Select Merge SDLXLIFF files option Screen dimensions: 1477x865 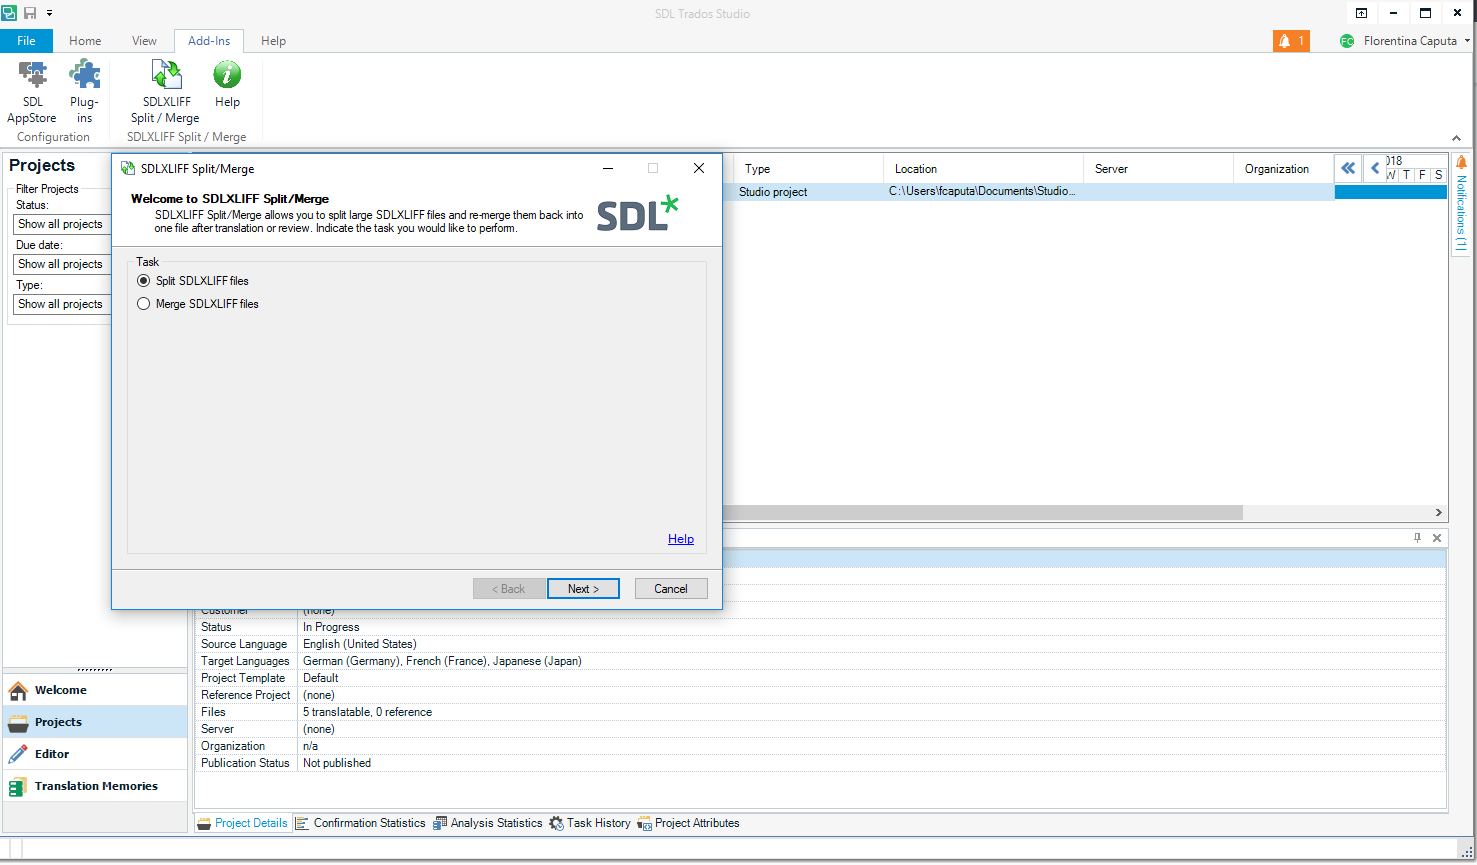(x=198, y=304)
